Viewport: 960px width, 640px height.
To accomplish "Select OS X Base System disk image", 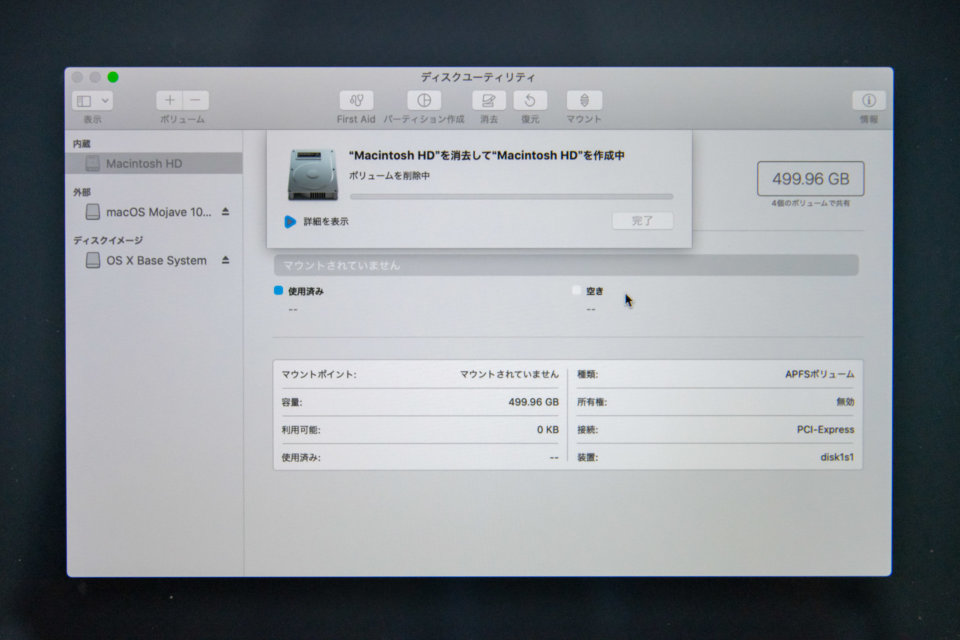I will coord(154,260).
